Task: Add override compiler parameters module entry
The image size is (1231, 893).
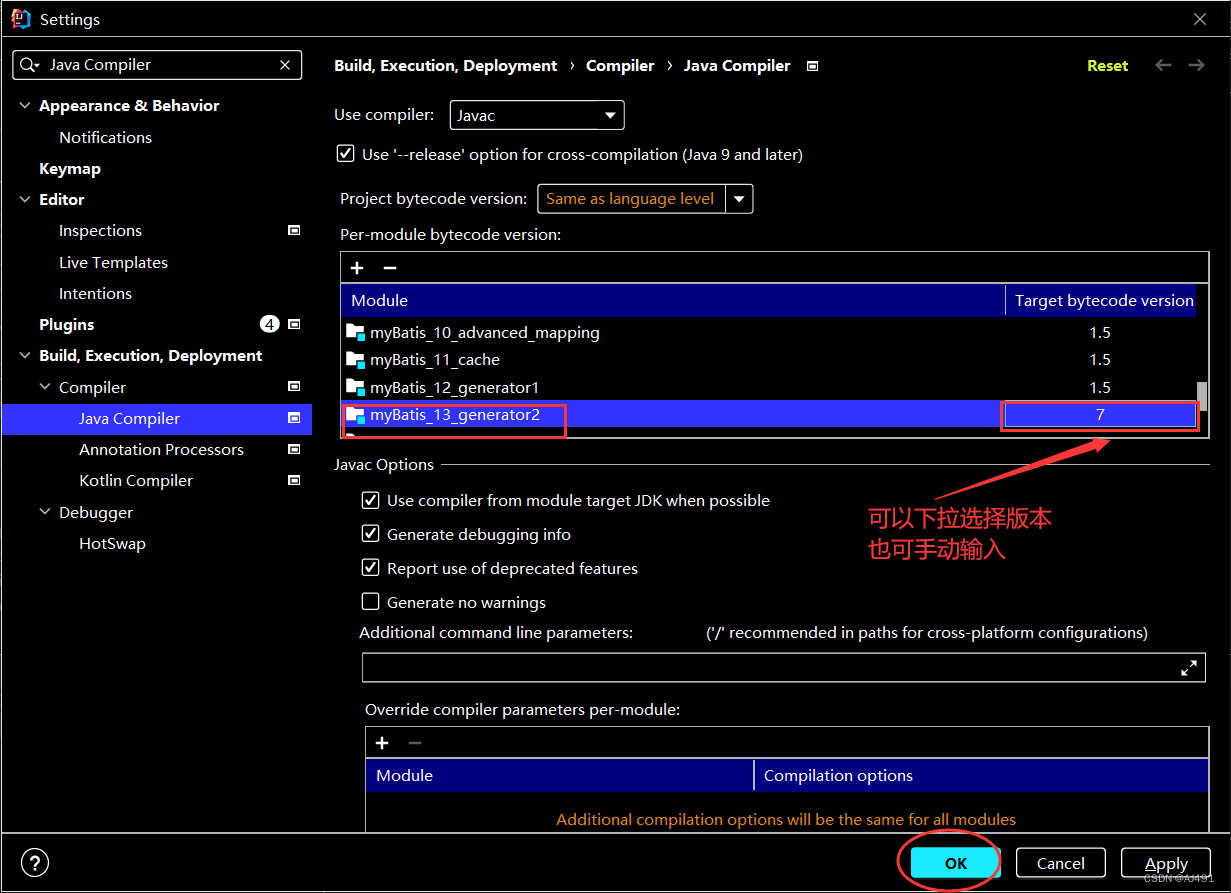Action: pyautogui.click(x=382, y=743)
